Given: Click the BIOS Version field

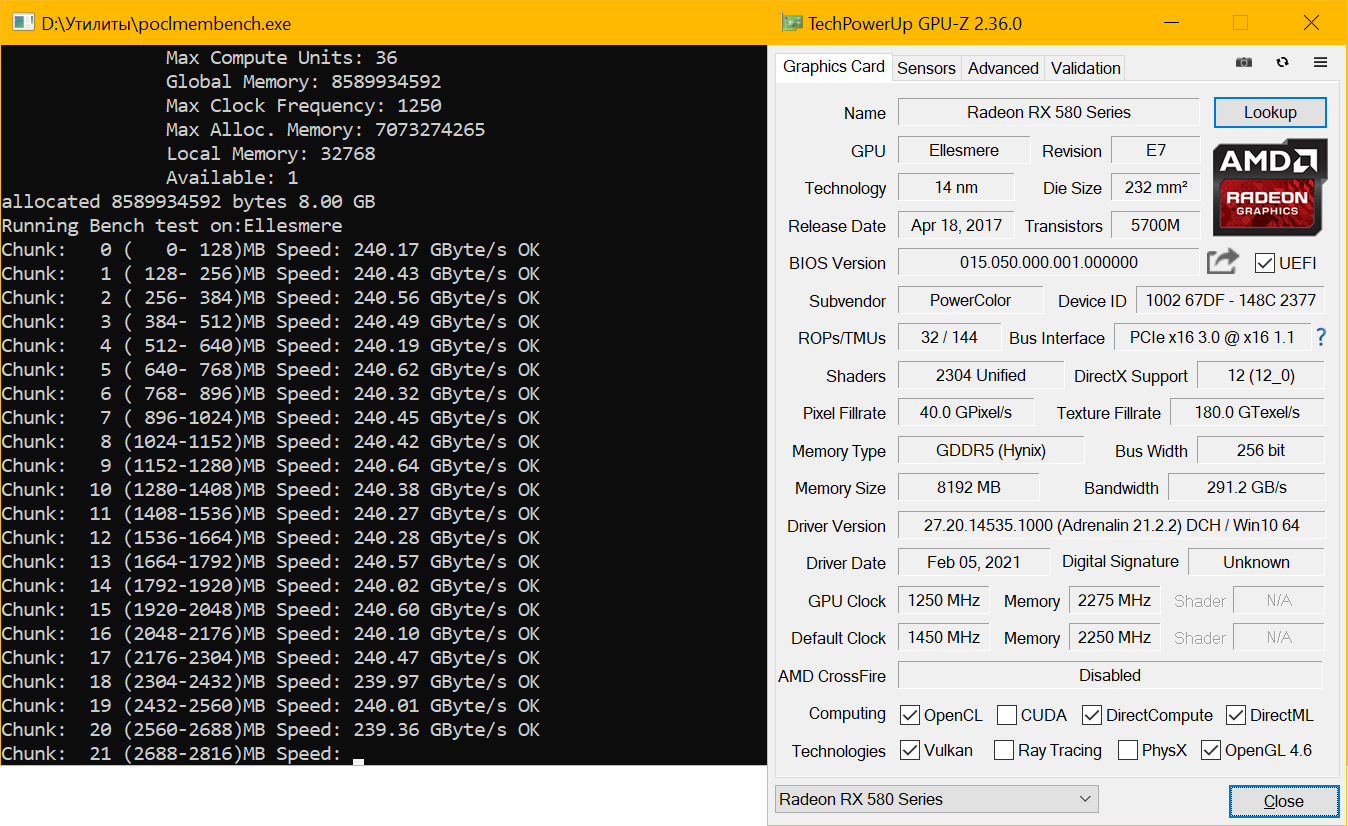Looking at the screenshot, I should click(x=1048, y=263).
